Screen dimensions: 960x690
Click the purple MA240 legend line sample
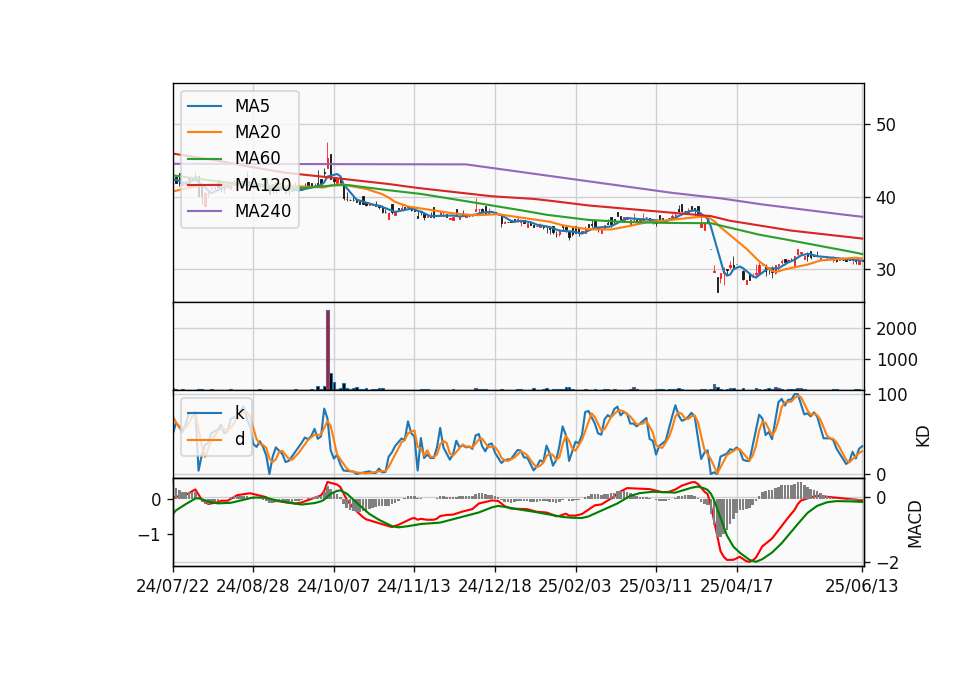click(x=204, y=212)
